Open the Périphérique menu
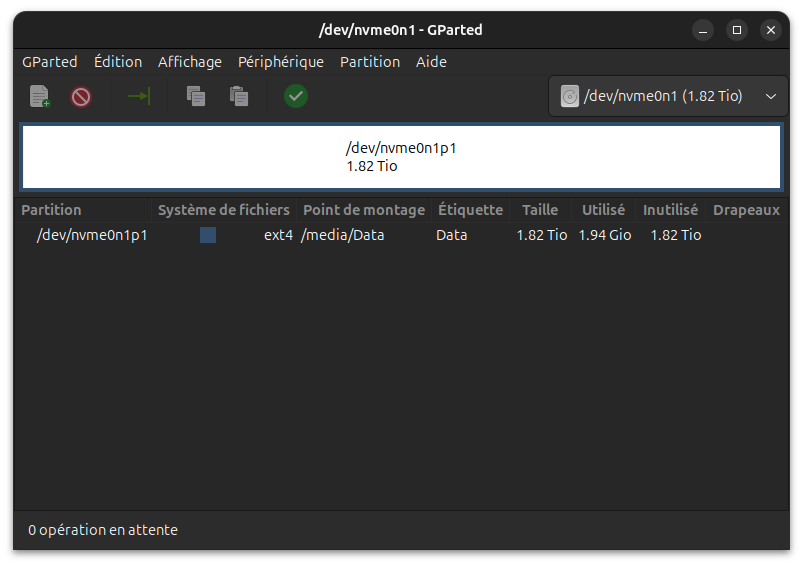This screenshot has width=803, height=566. click(x=281, y=62)
